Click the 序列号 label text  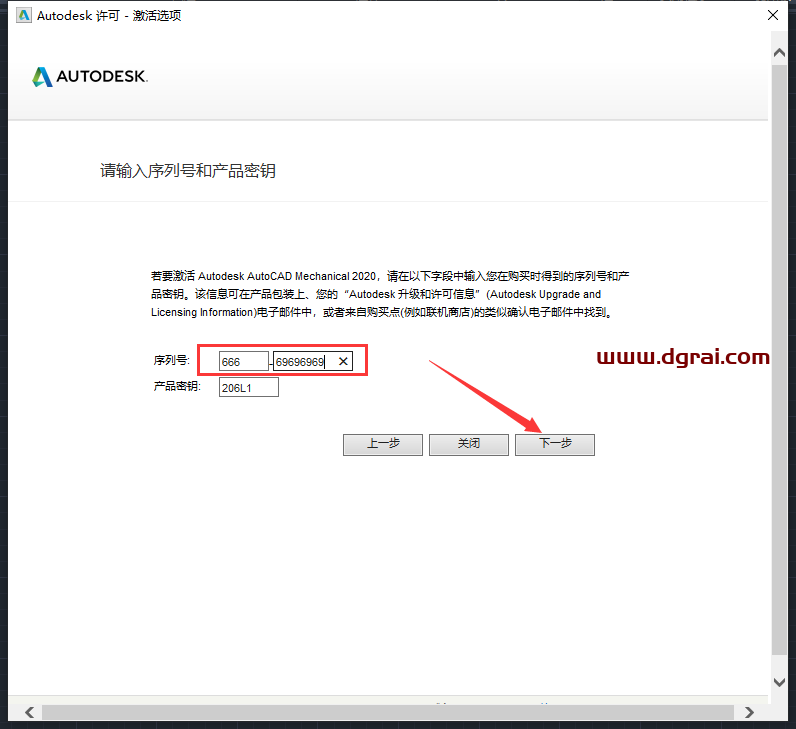pos(172,360)
